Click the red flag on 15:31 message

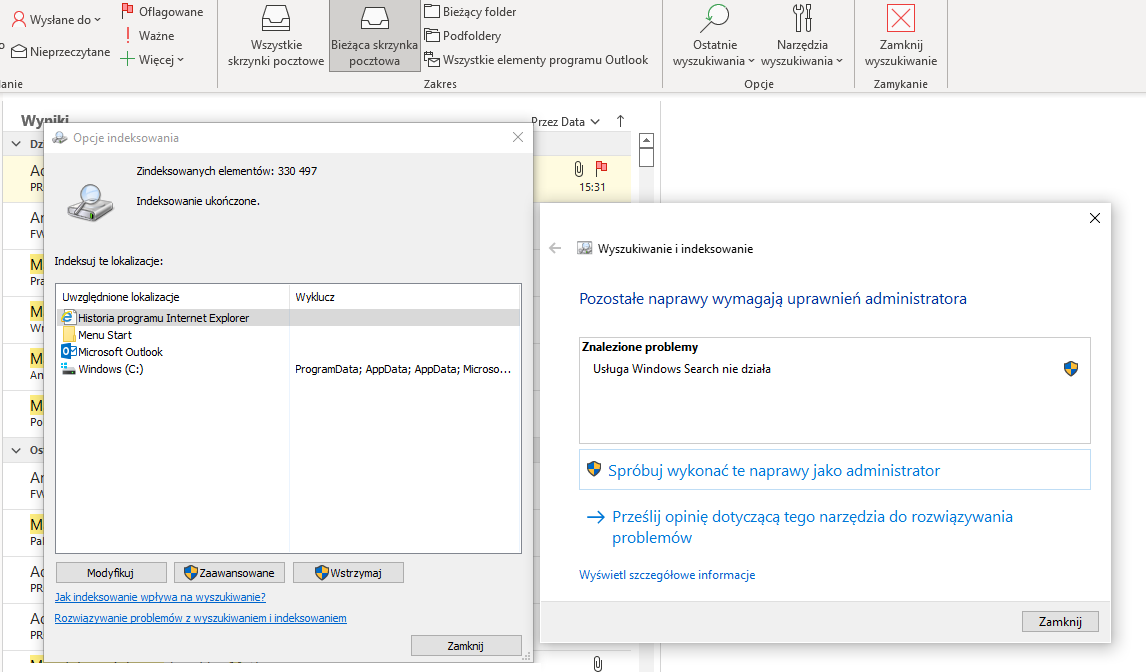(601, 169)
